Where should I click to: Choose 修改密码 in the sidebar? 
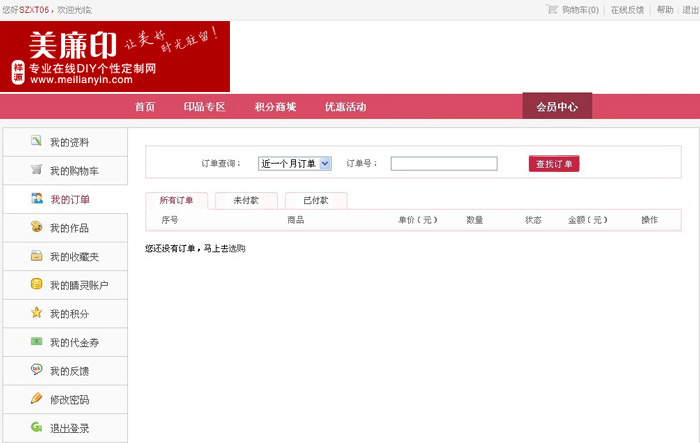(65, 399)
